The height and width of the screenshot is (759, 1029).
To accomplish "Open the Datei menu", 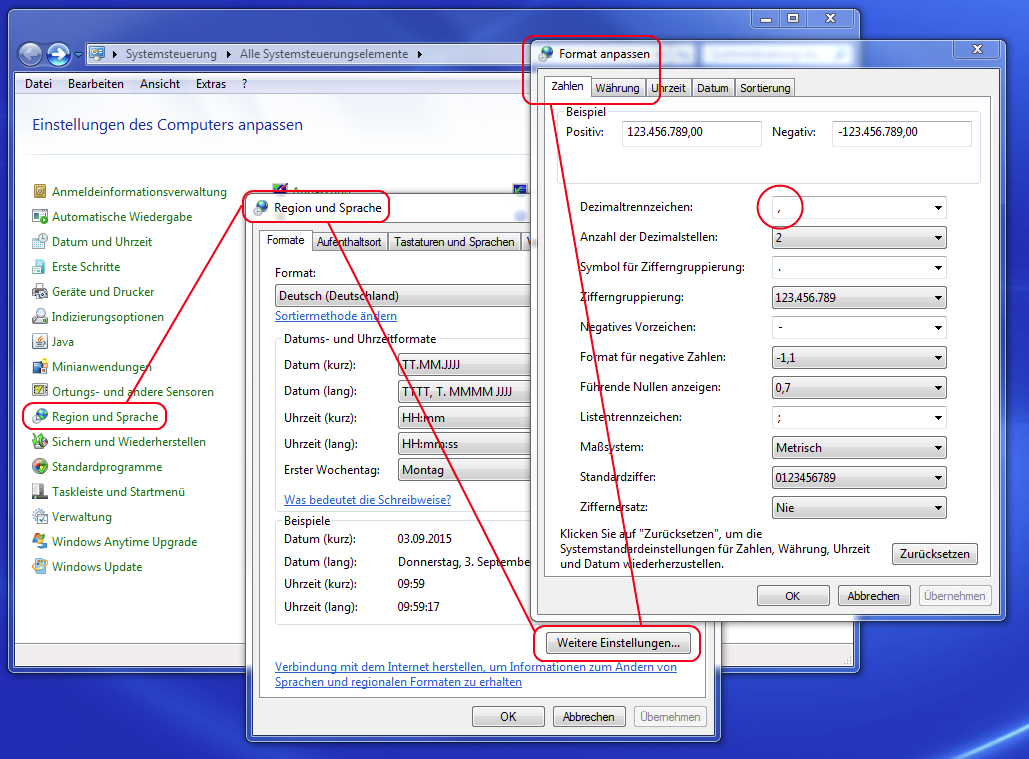I will click(38, 84).
